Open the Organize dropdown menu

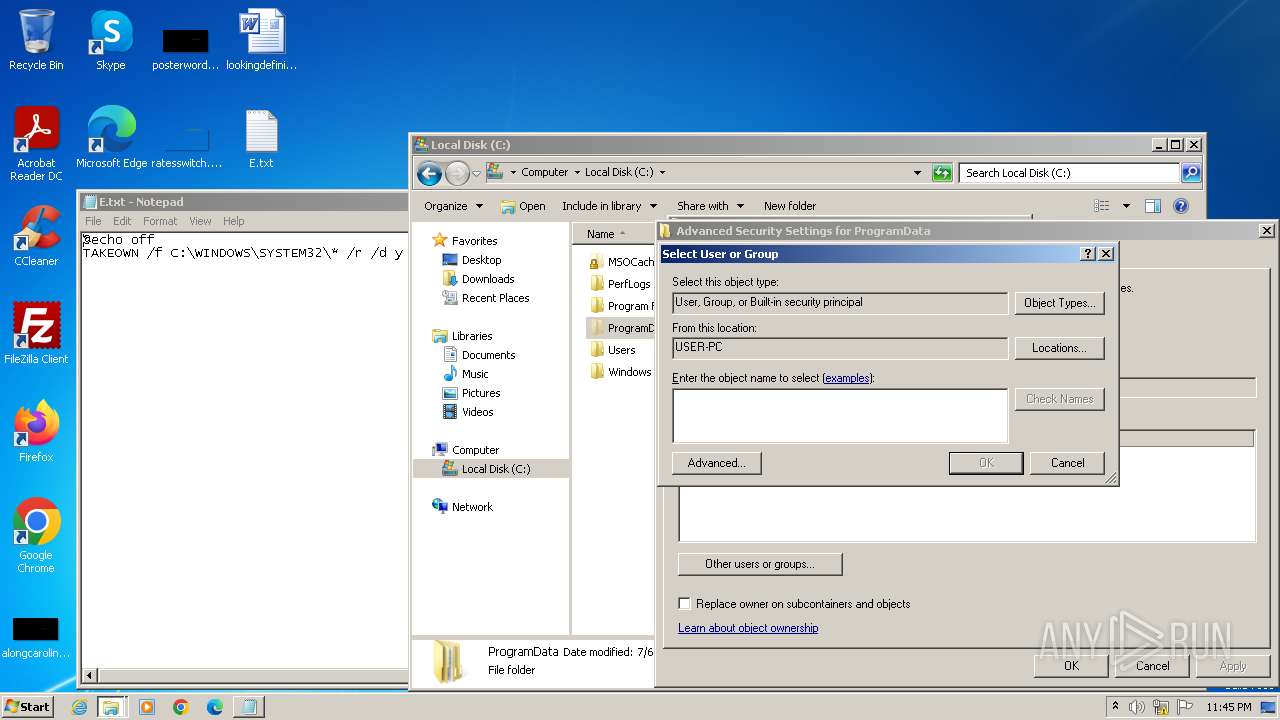453,206
